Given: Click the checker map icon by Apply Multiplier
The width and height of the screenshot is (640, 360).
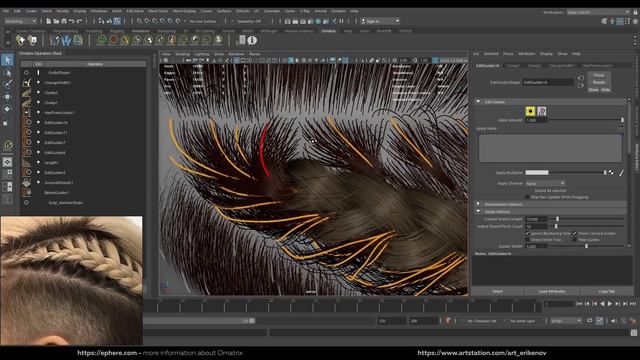Looking at the screenshot, I should 611,173.
